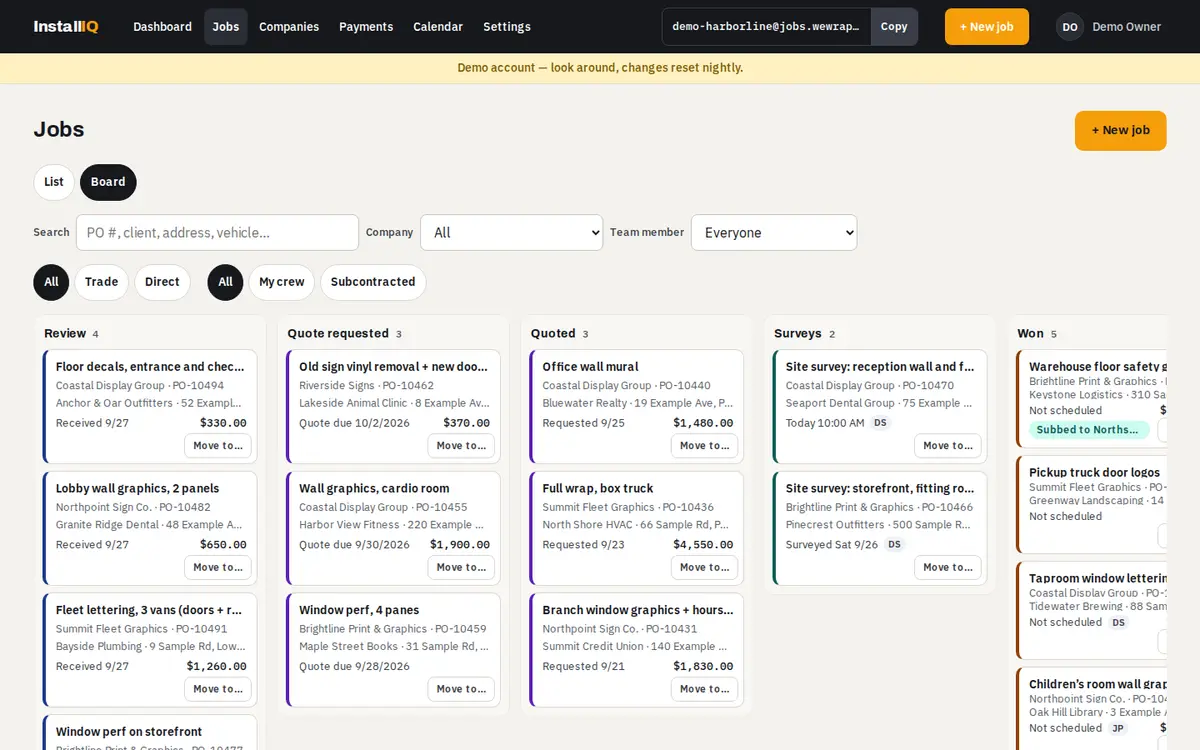
Task: Click the Subbed to Norths... tag
Action: [x=1089, y=430]
